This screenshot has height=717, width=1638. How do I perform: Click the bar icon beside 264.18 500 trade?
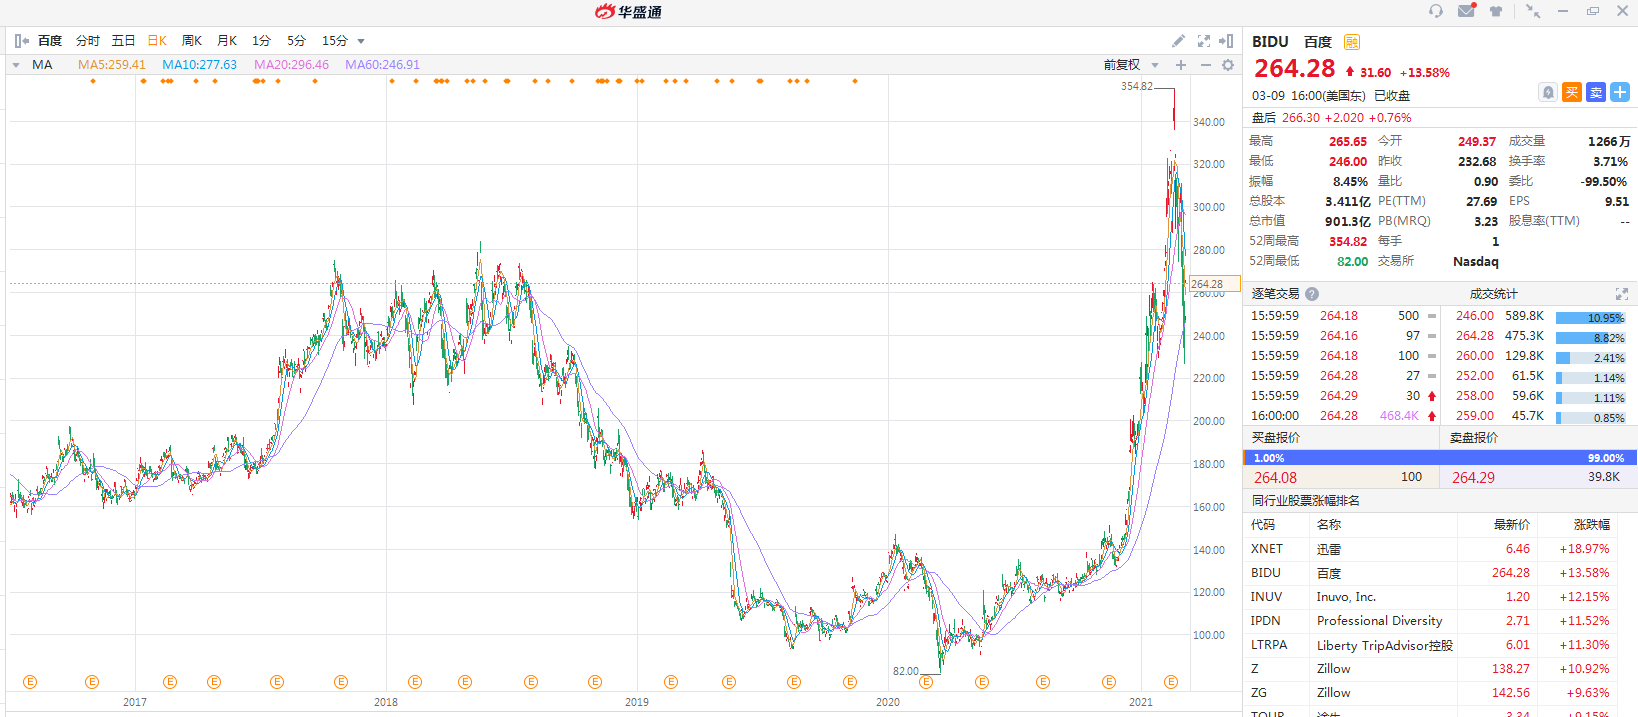(1432, 316)
